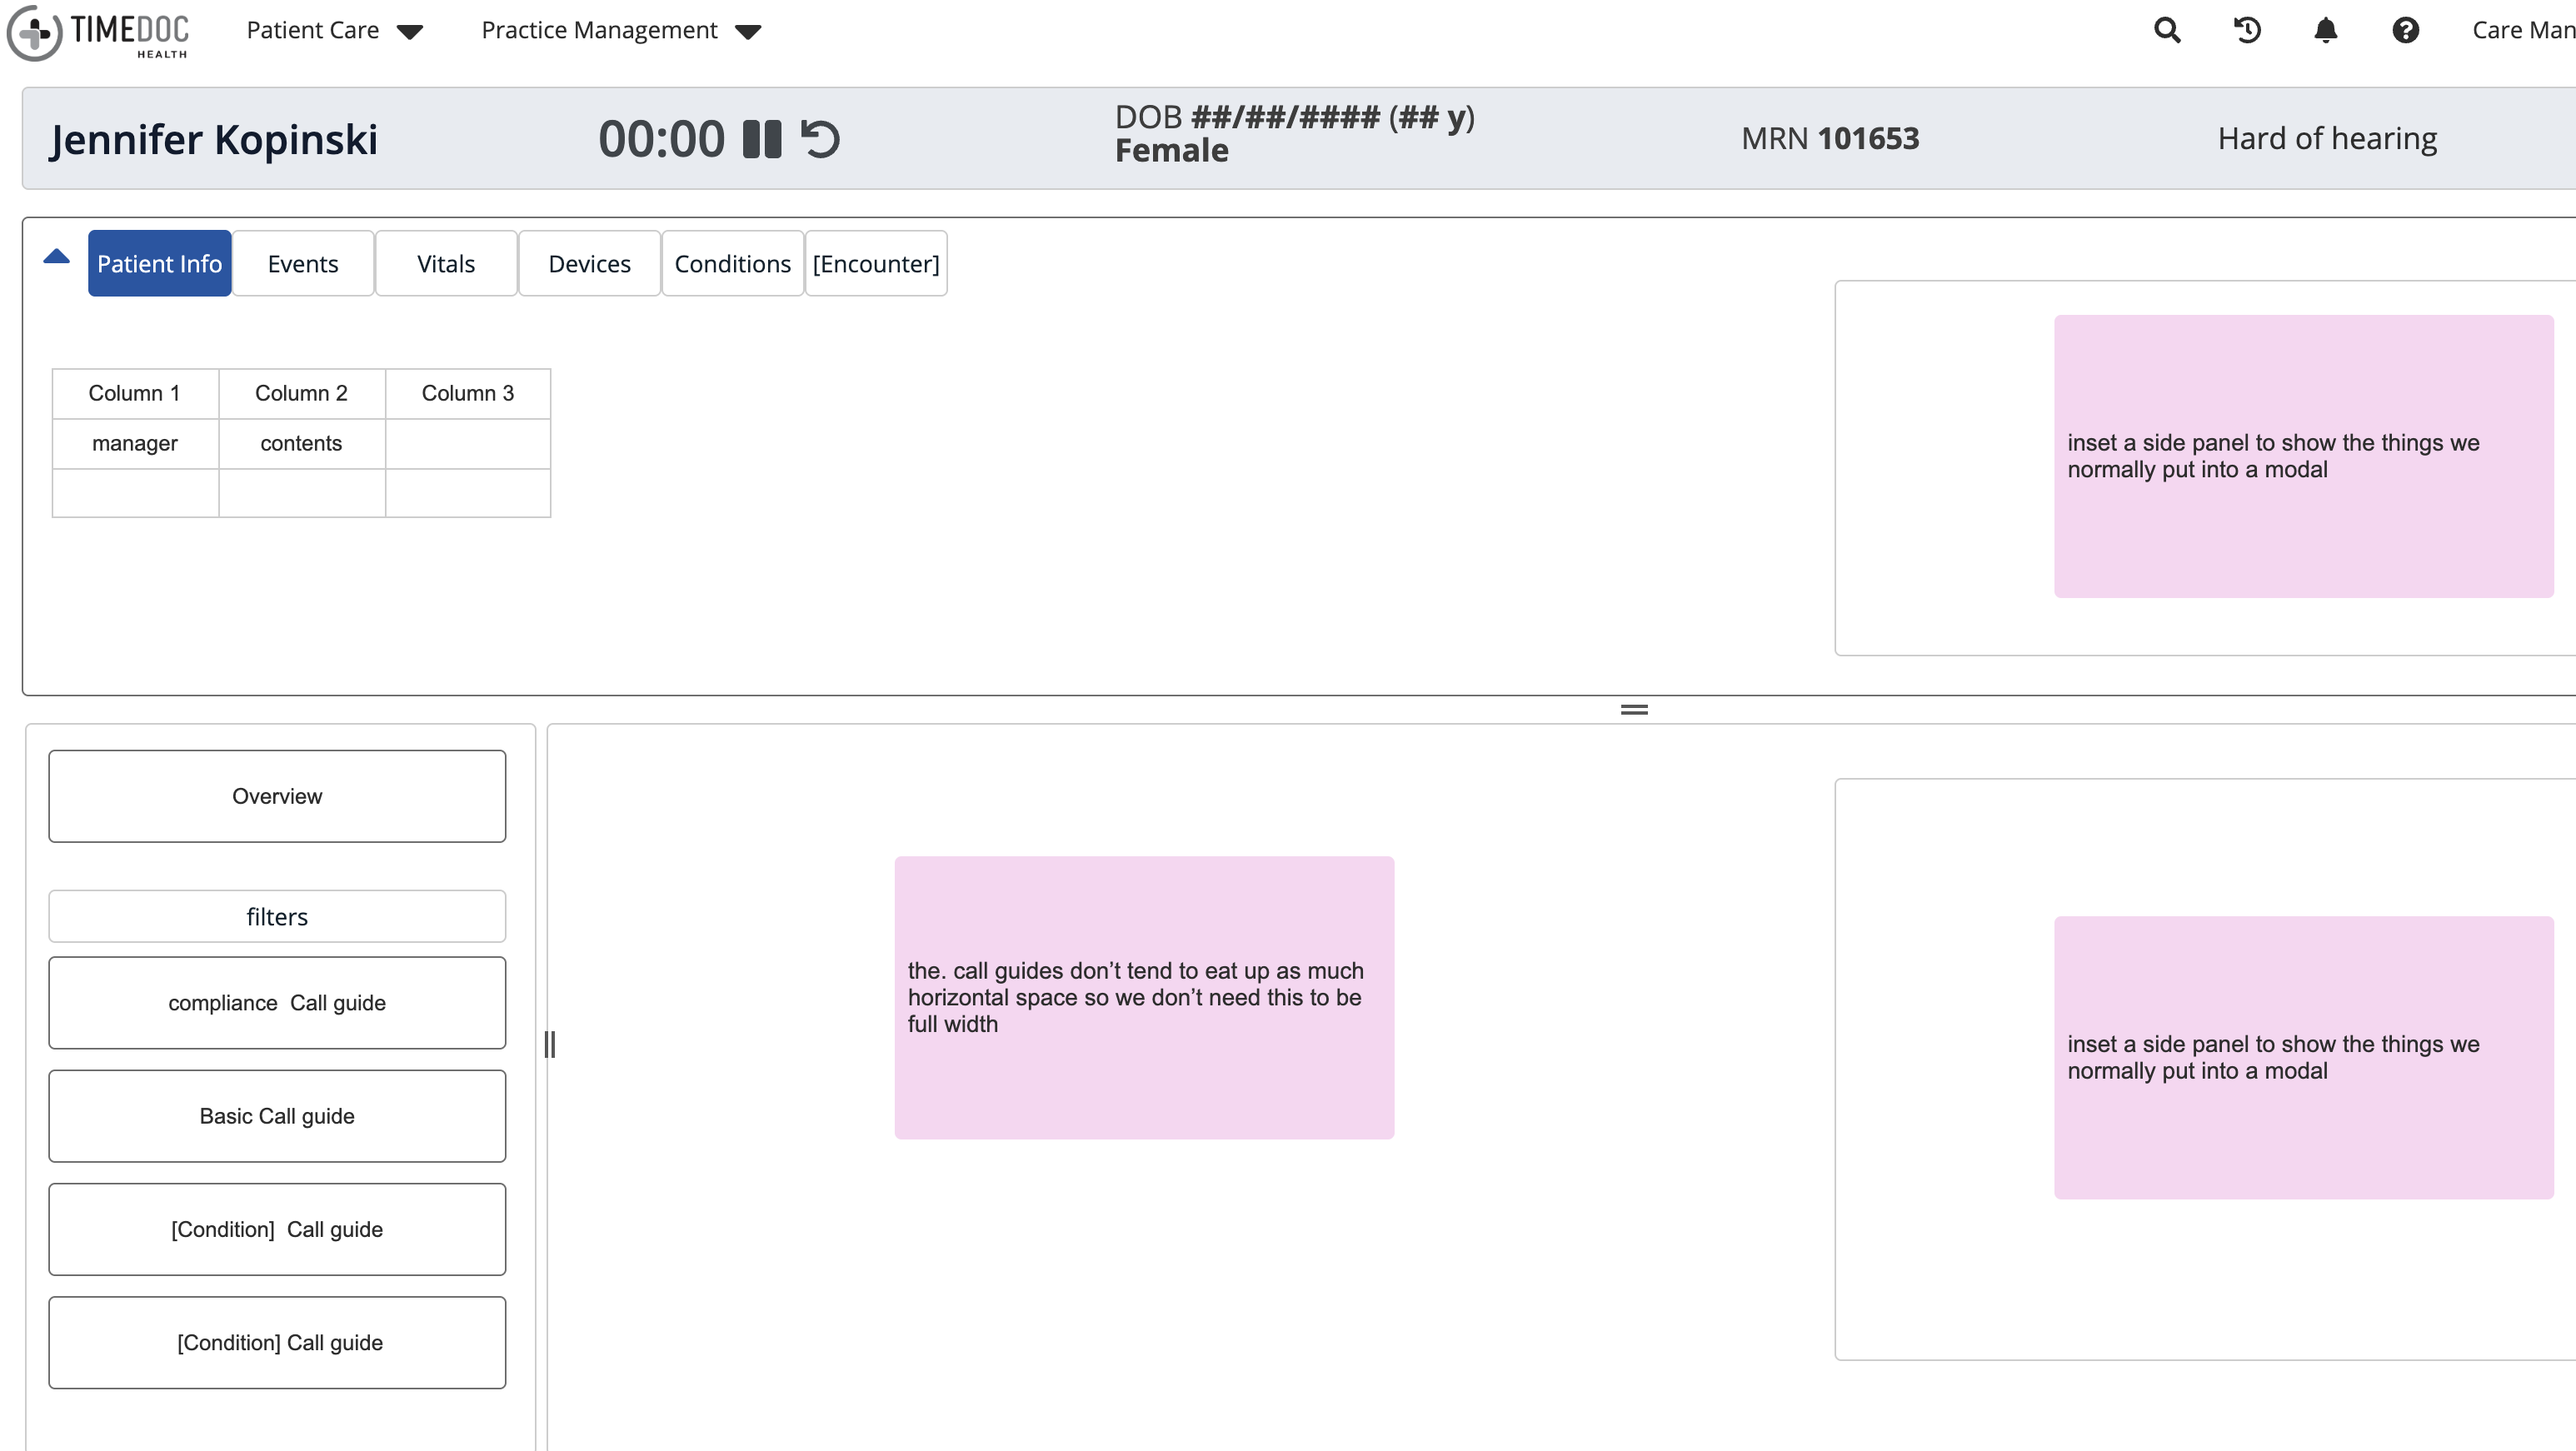Open the Care Manager menu
The height and width of the screenshot is (1451, 2576).
click(x=2522, y=30)
